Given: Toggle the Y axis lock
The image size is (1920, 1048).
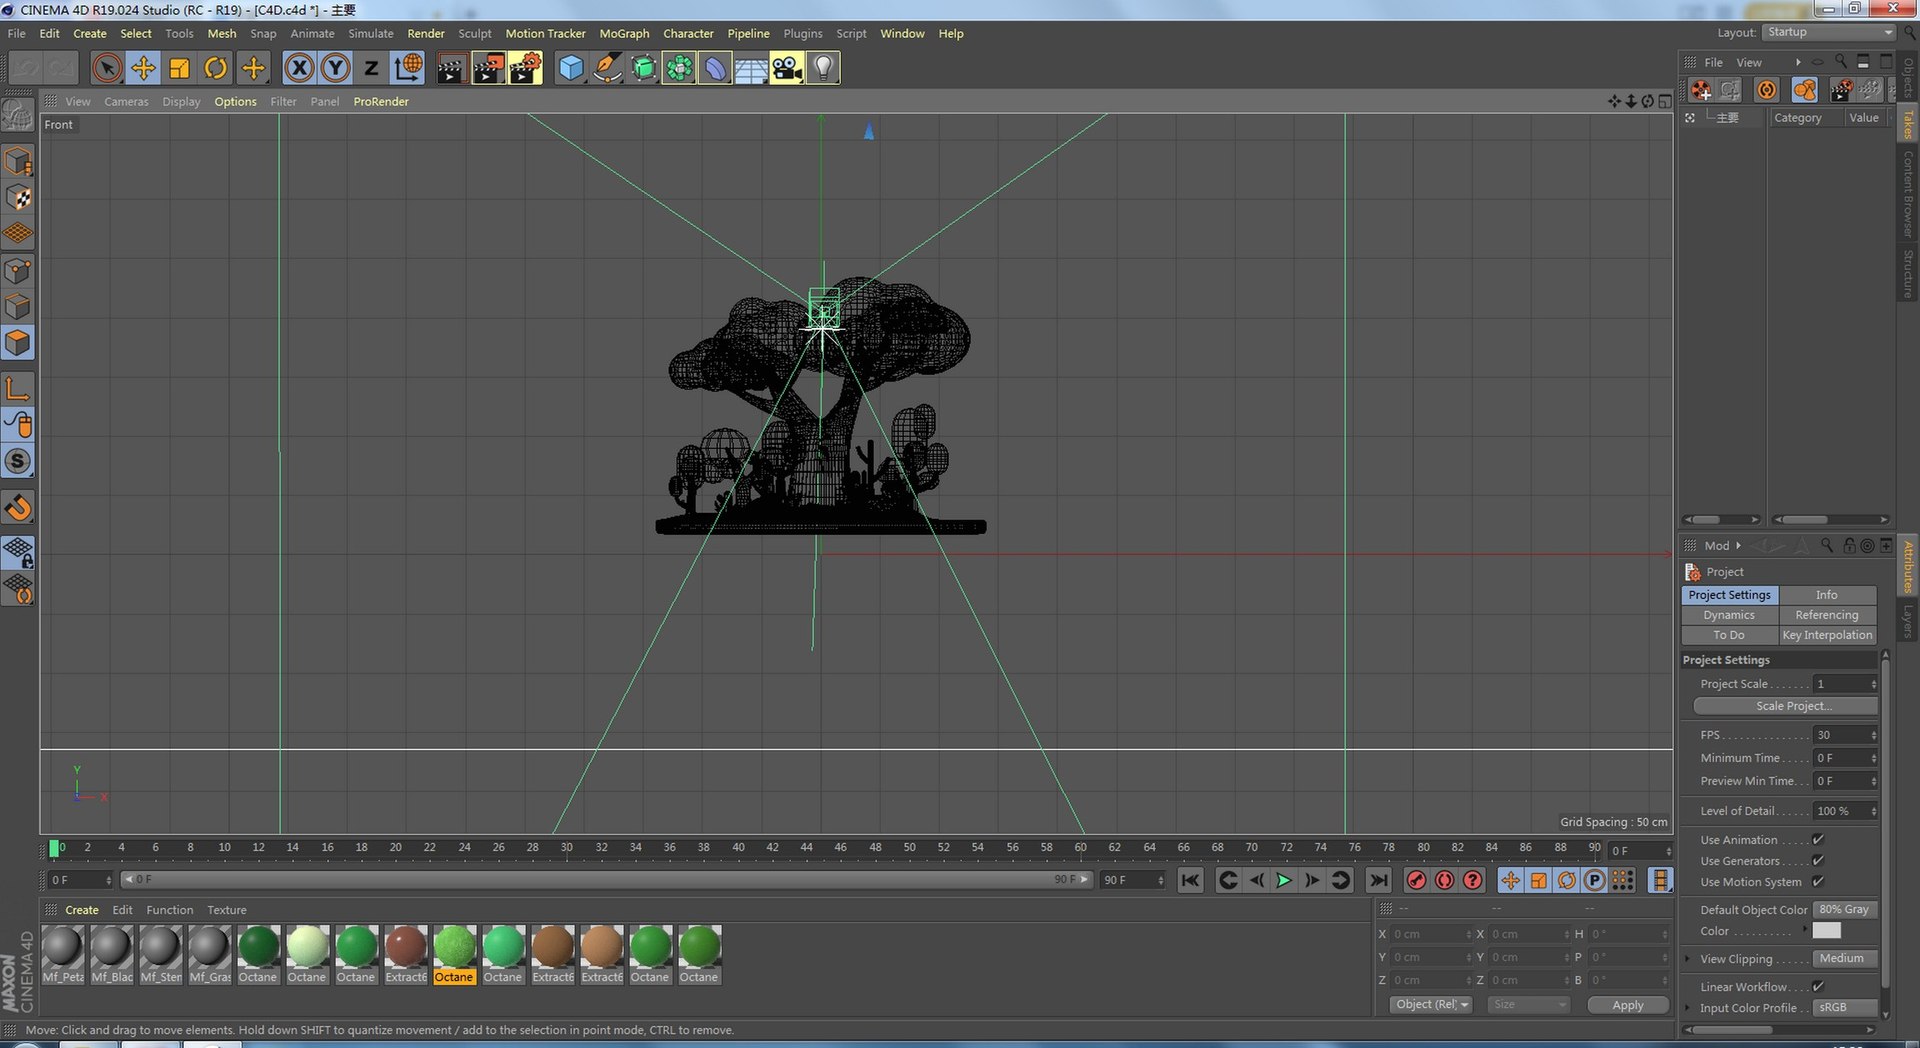Looking at the screenshot, I should pos(335,68).
